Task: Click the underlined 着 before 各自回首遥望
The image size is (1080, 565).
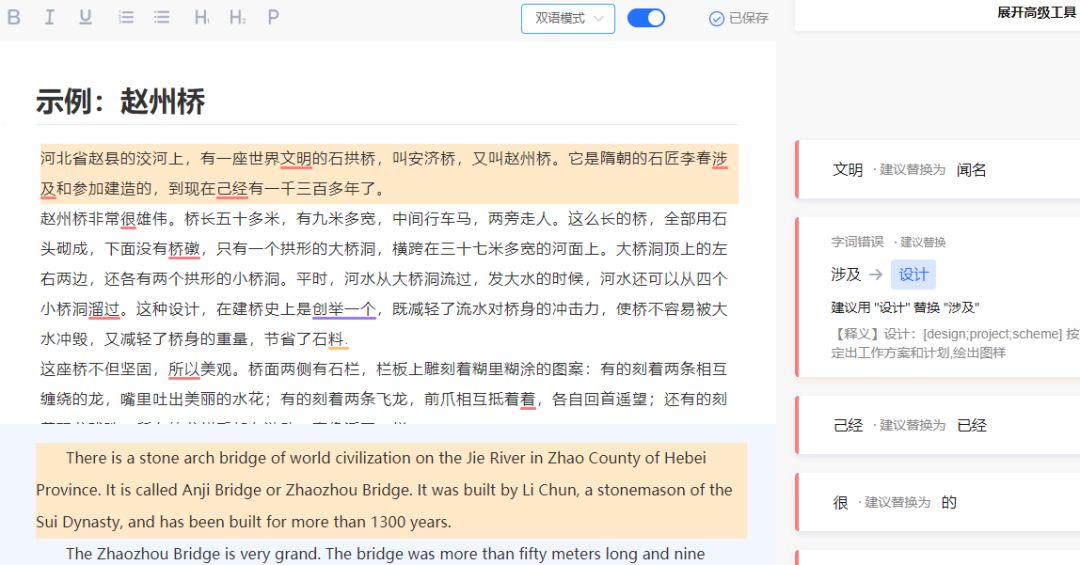Action: [528, 399]
